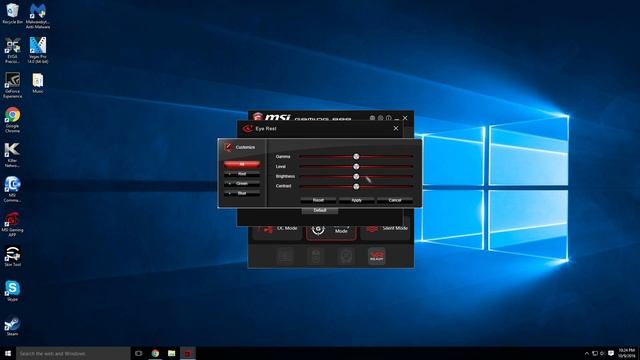Image resolution: width=640 pixels, height=360 pixels.
Task: Click the dimmed mouse icon in Gaming App
Action: pos(316,257)
